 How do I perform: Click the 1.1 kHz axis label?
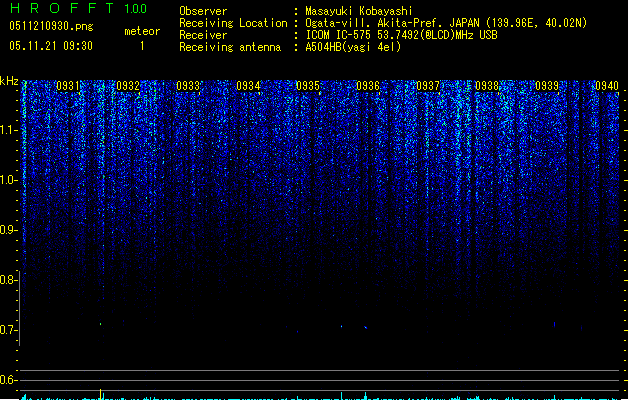point(8,130)
